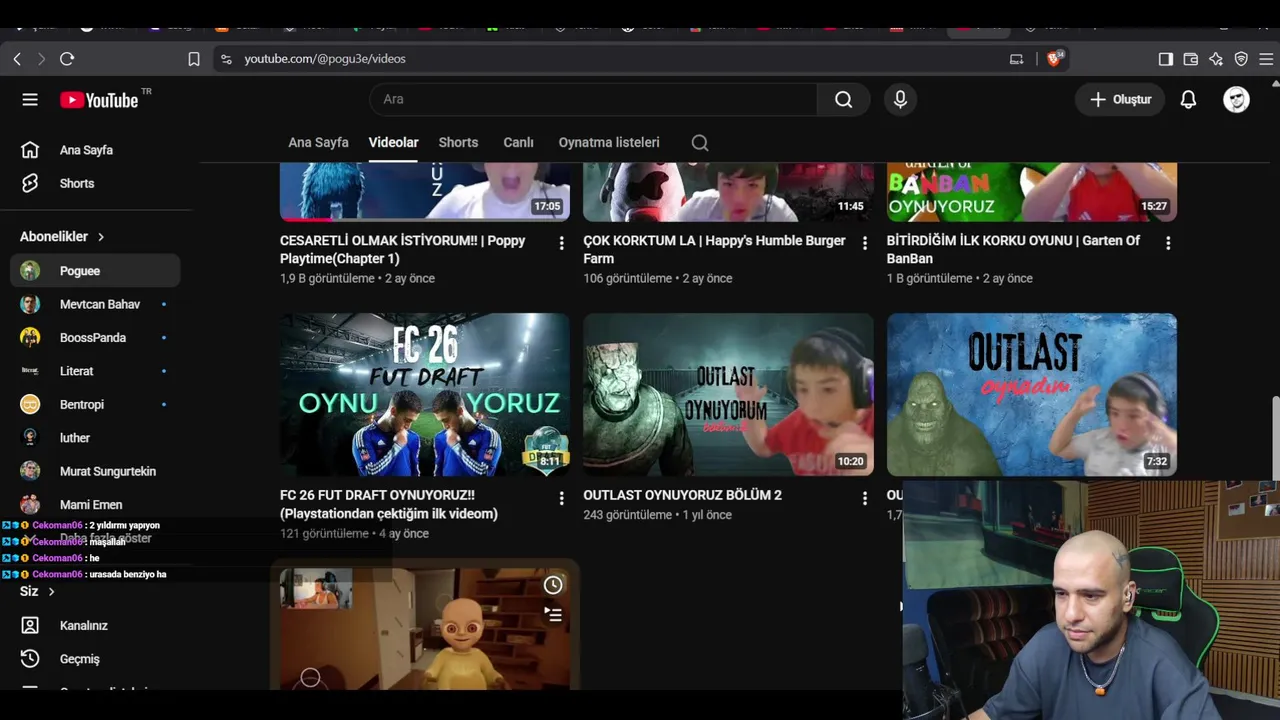Open the CESARETLİ OLMAK İSTİYORUM video title
This screenshot has height=720, width=1280.
pyautogui.click(x=403, y=250)
